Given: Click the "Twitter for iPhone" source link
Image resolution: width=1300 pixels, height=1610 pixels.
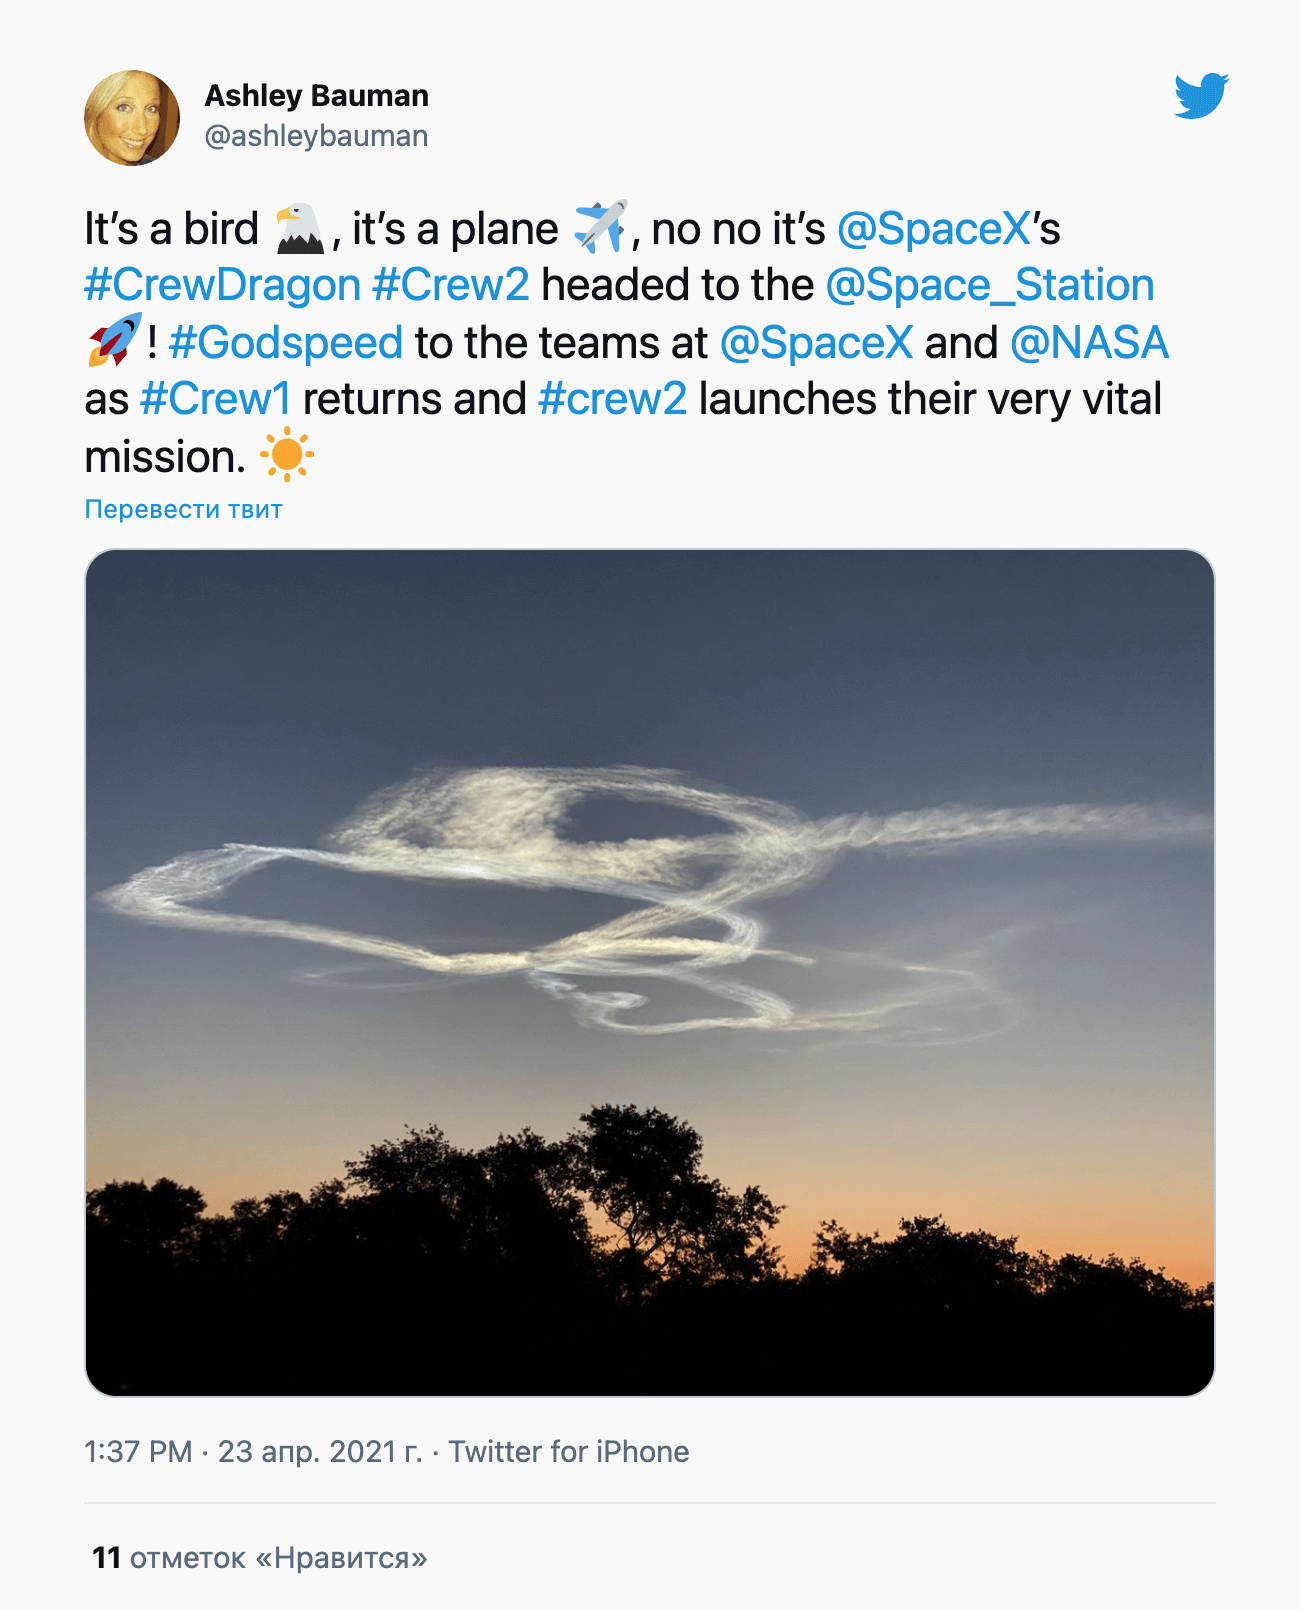Looking at the screenshot, I should tap(568, 1451).
